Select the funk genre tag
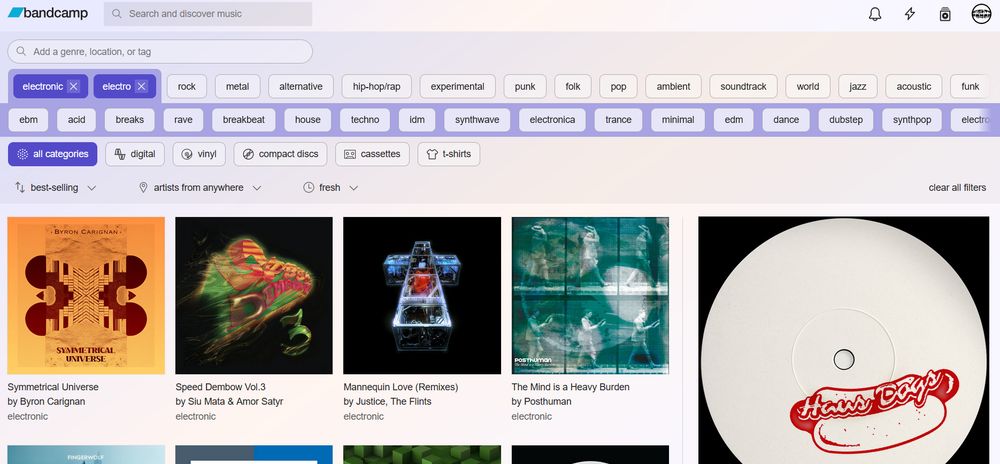The height and width of the screenshot is (464, 1000). pyautogui.click(x=970, y=87)
